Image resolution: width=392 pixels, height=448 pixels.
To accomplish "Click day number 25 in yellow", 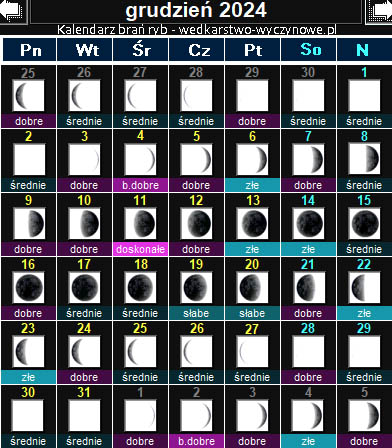I will point(140,328).
